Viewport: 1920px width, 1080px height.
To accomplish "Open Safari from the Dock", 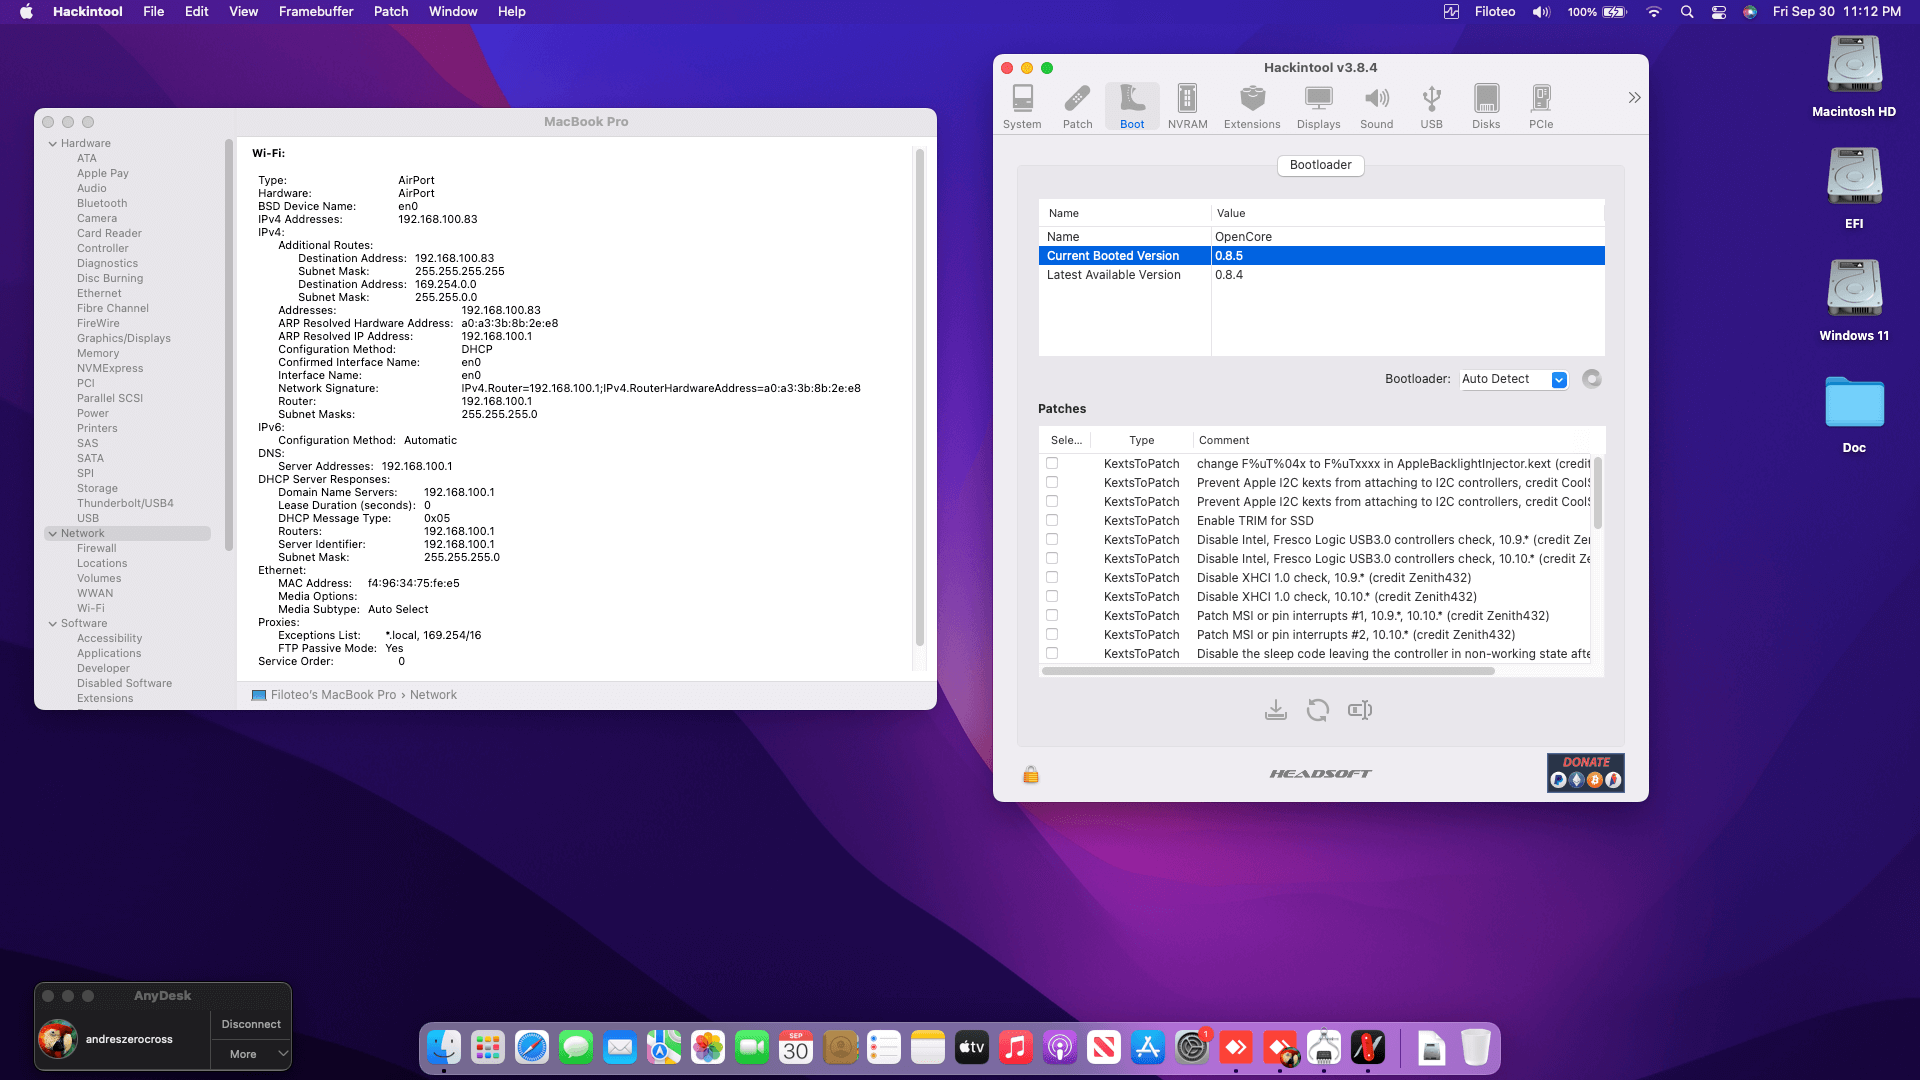I will coord(532,1048).
